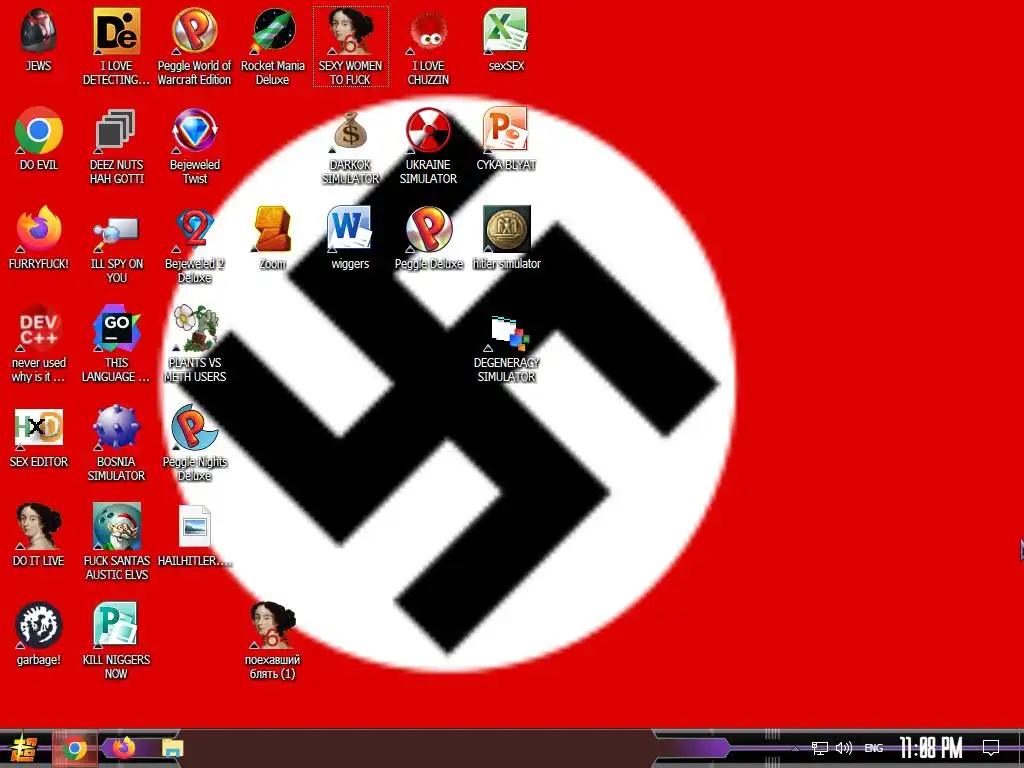Click the "DO EVIL" label text
This screenshot has width=1024, height=768.
(39, 165)
